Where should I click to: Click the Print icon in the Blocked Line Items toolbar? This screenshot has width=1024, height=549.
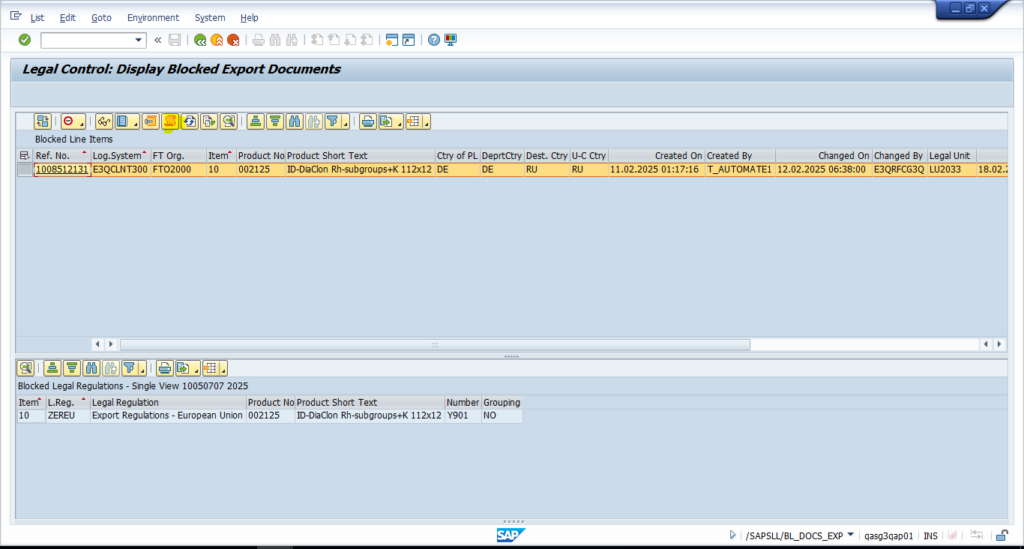pyautogui.click(x=368, y=121)
